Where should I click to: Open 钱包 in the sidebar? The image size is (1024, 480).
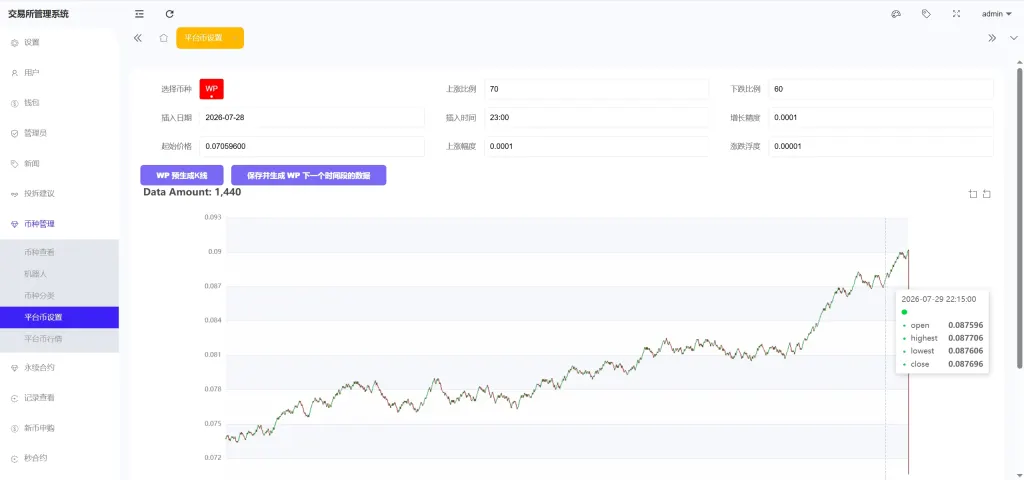59,103
